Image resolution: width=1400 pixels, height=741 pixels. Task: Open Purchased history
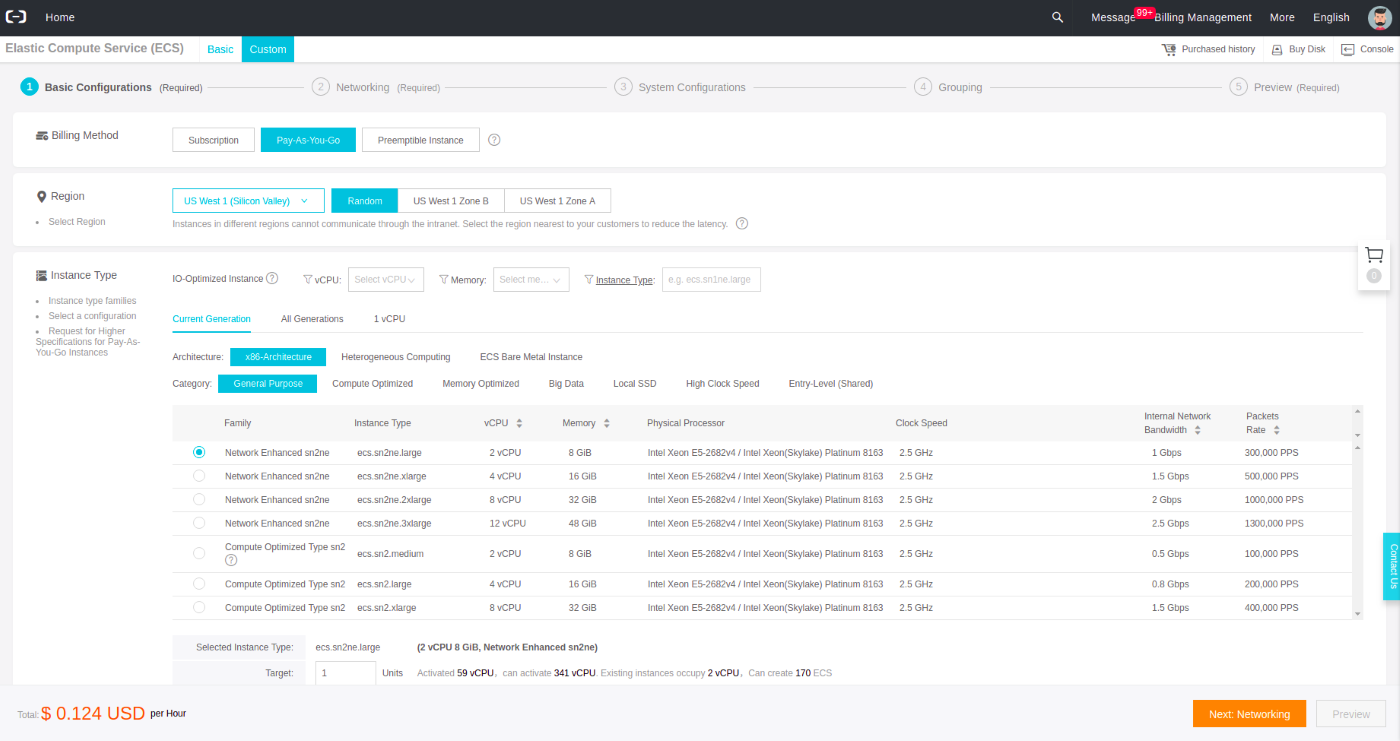pos(1209,48)
